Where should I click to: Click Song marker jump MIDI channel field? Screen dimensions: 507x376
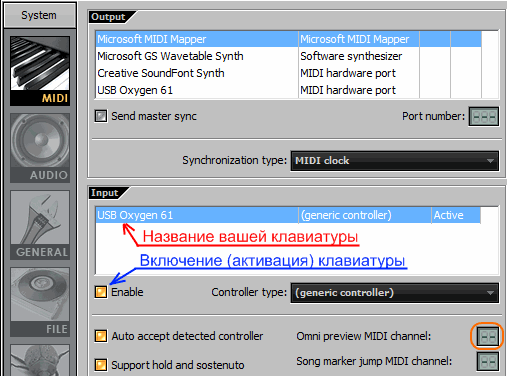(488, 362)
